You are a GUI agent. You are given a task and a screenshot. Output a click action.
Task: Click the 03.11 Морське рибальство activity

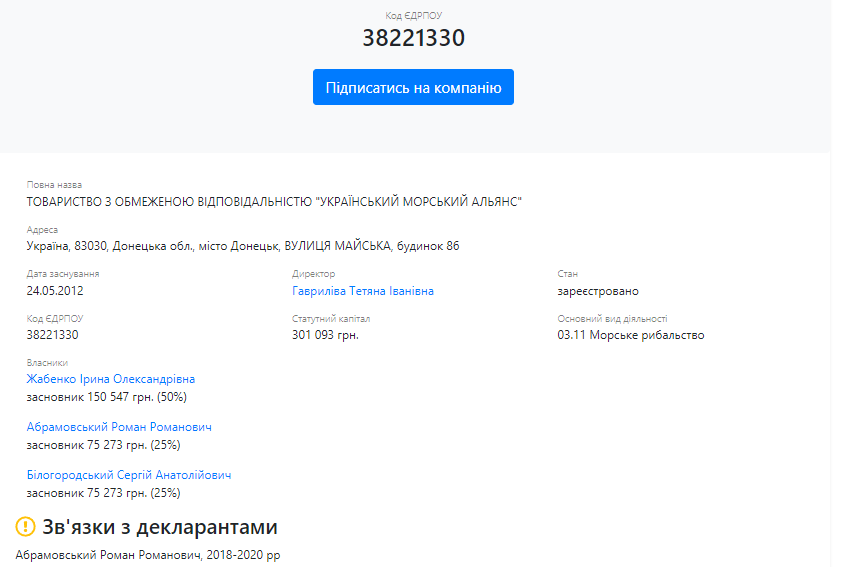coord(630,335)
